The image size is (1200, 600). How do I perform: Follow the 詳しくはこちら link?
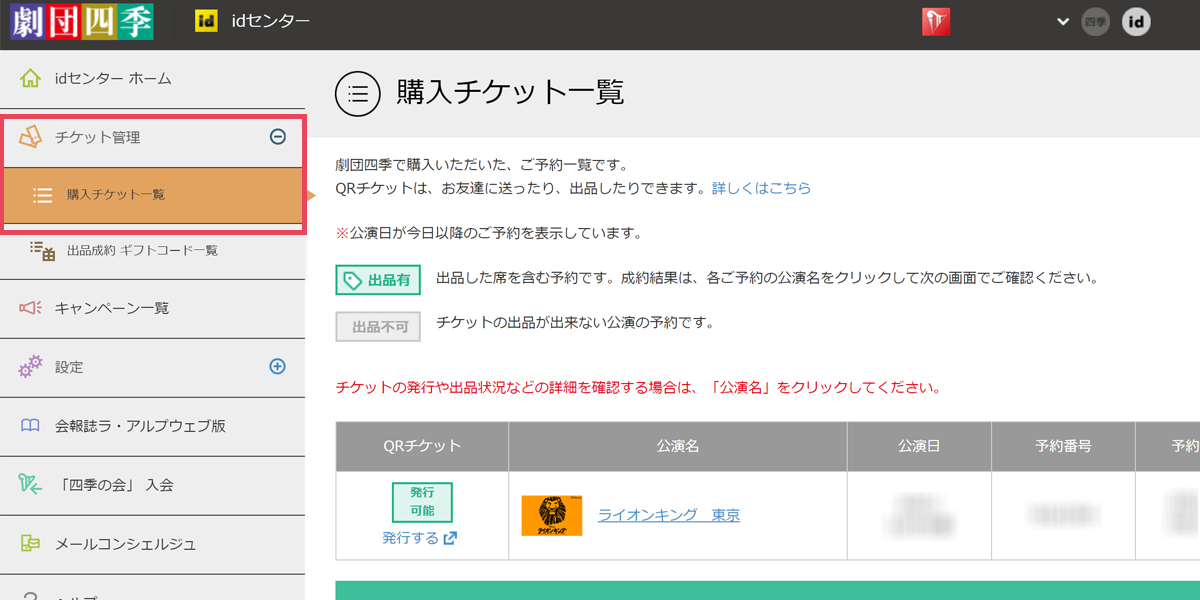click(761, 188)
